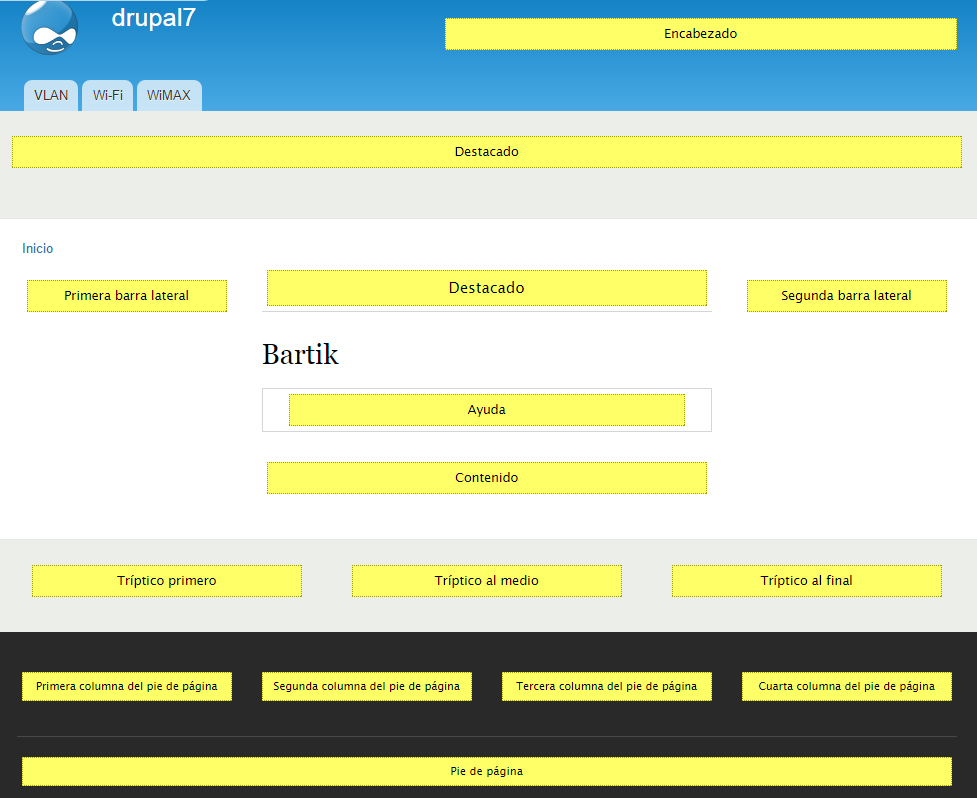The image size is (977, 798).
Task: Click the Drupal droplet logo
Action: click(49, 27)
